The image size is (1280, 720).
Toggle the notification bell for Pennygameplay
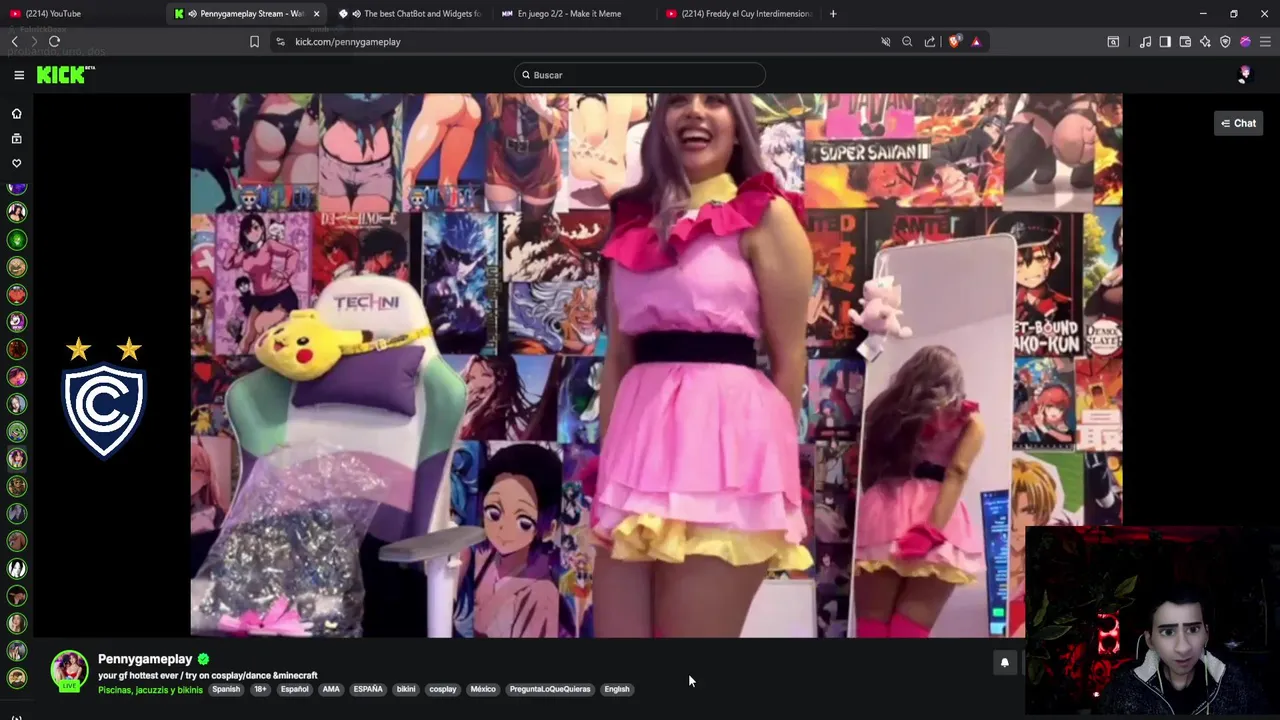tap(1005, 662)
